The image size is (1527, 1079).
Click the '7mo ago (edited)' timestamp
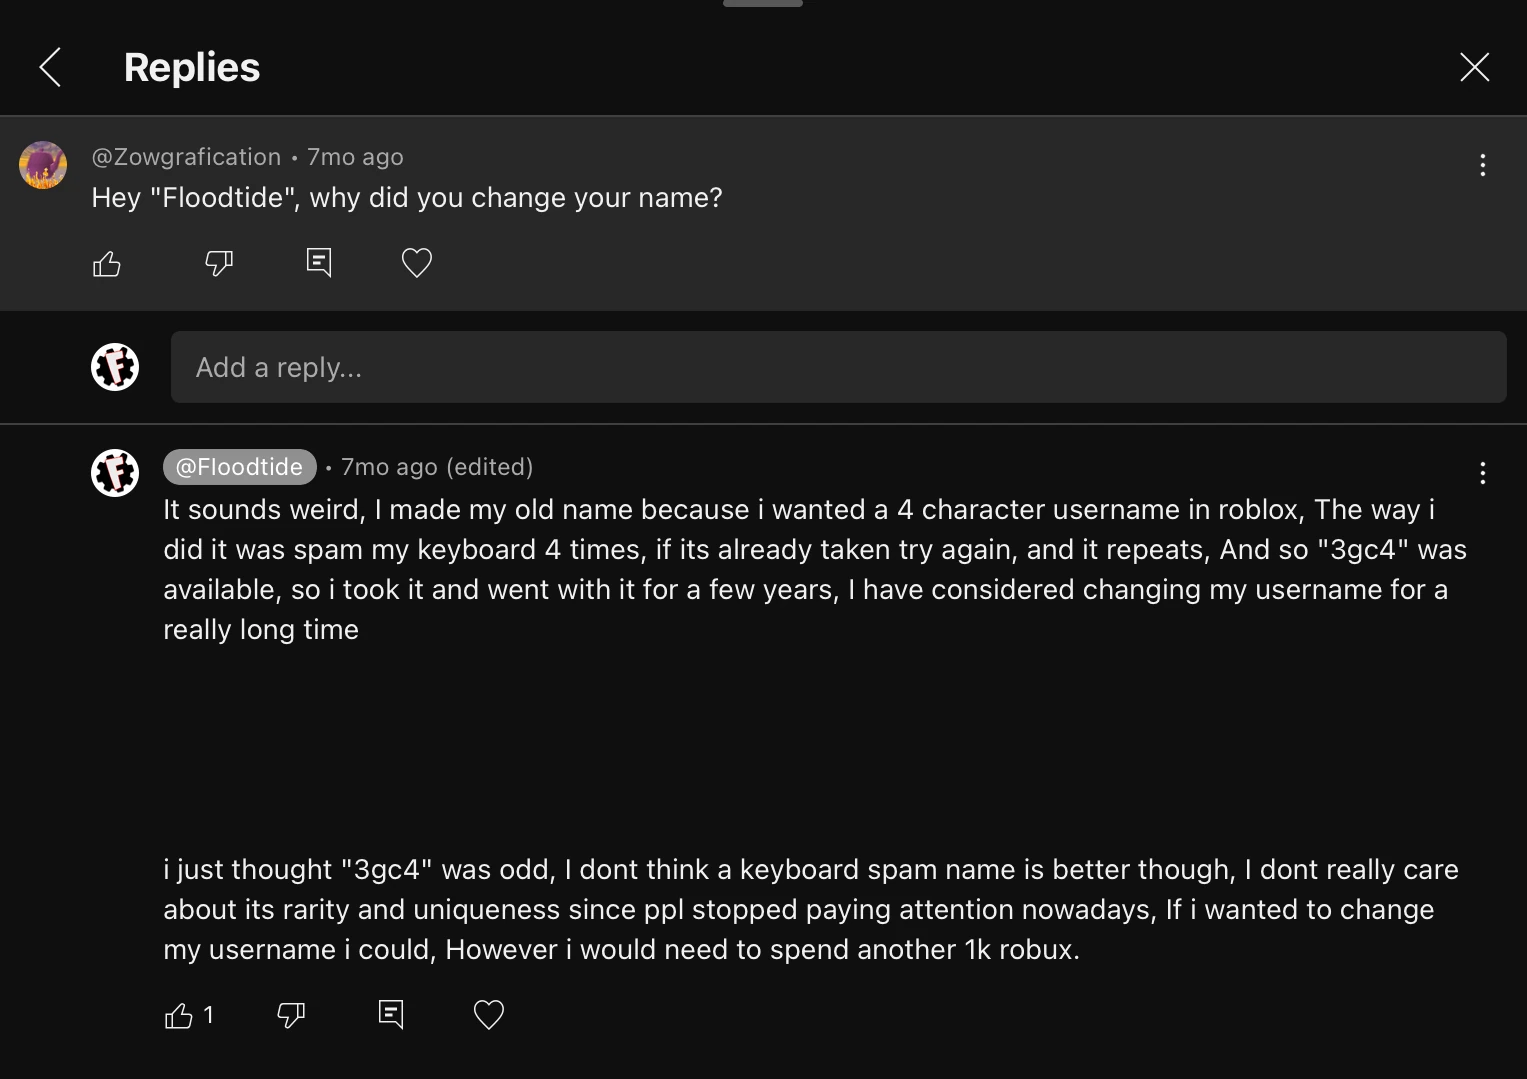[x=437, y=467]
